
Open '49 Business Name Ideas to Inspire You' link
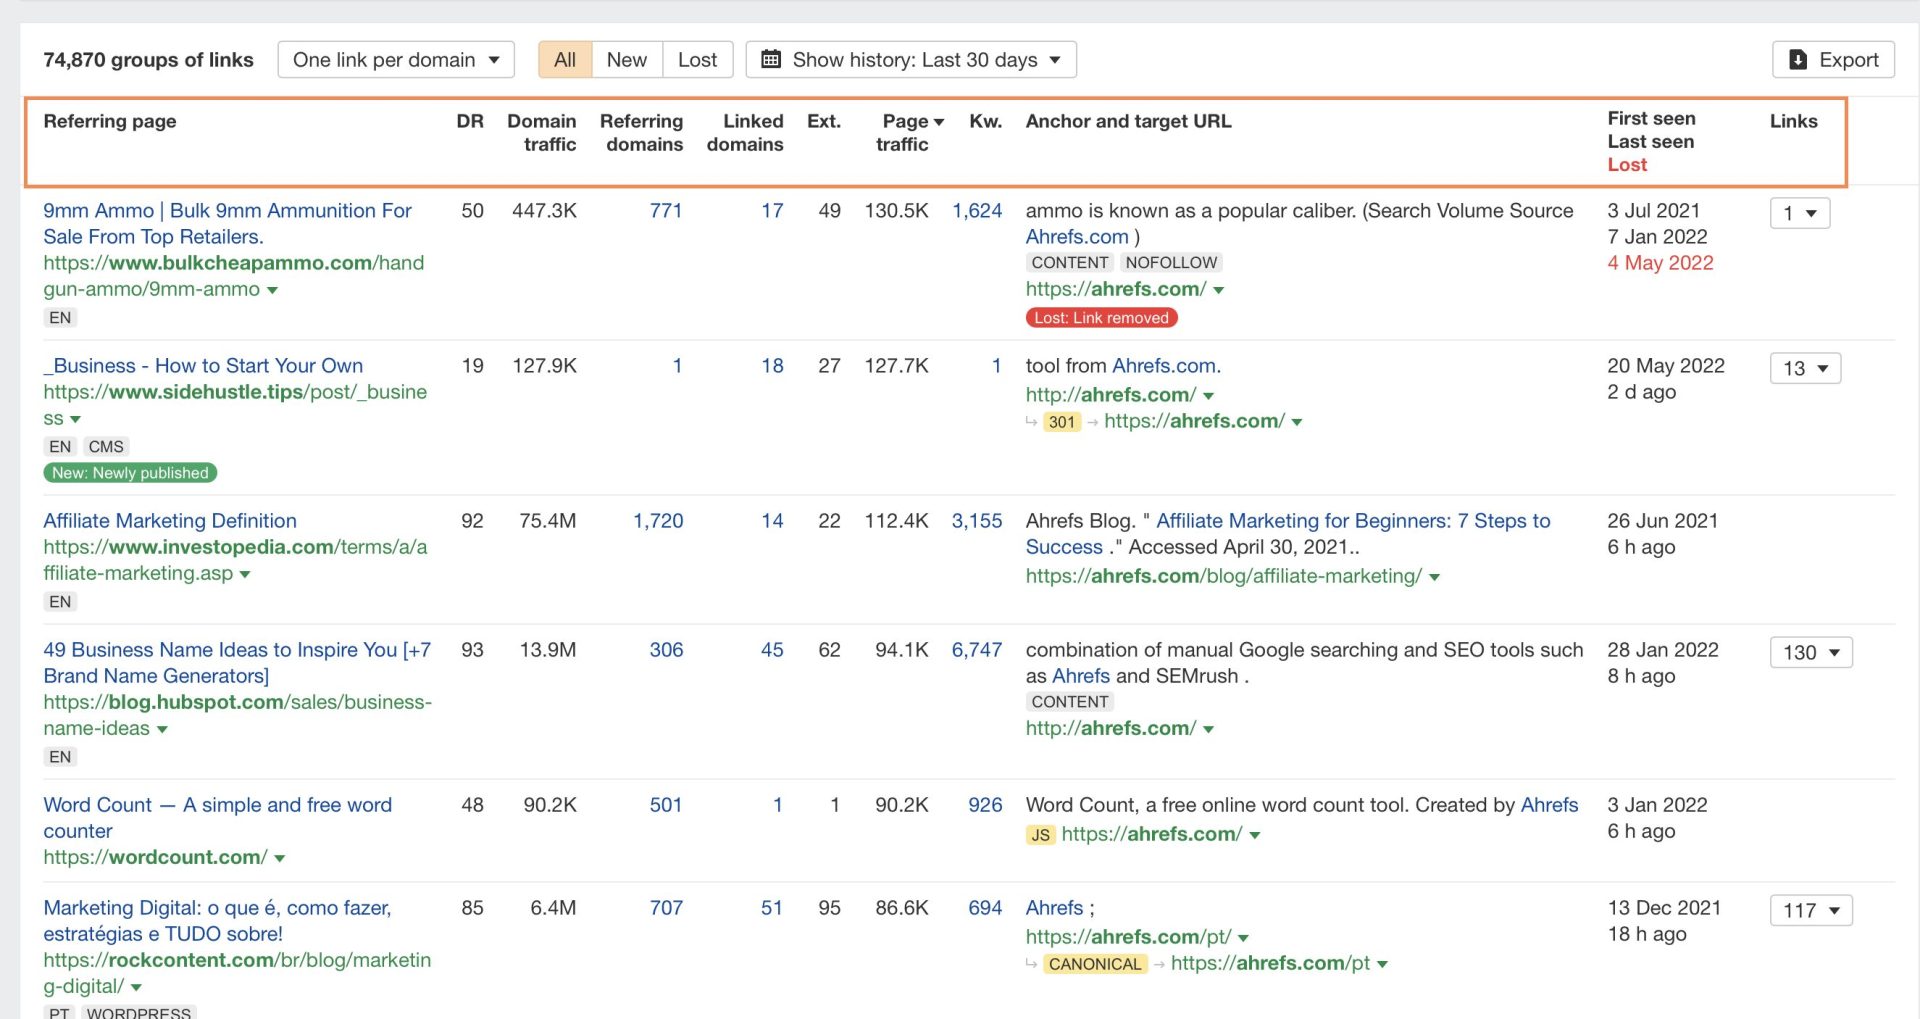tap(237, 663)
